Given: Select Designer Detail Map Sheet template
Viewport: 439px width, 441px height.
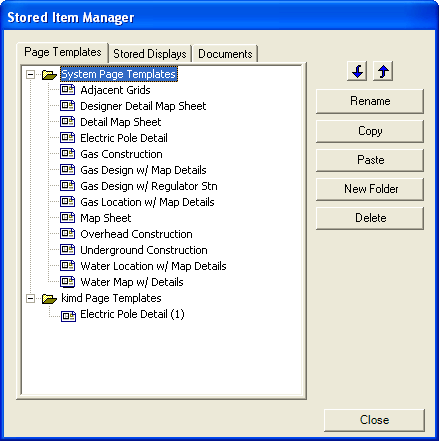Looking at the screenshot, I should pyautogui.click(x=143, y=106).
